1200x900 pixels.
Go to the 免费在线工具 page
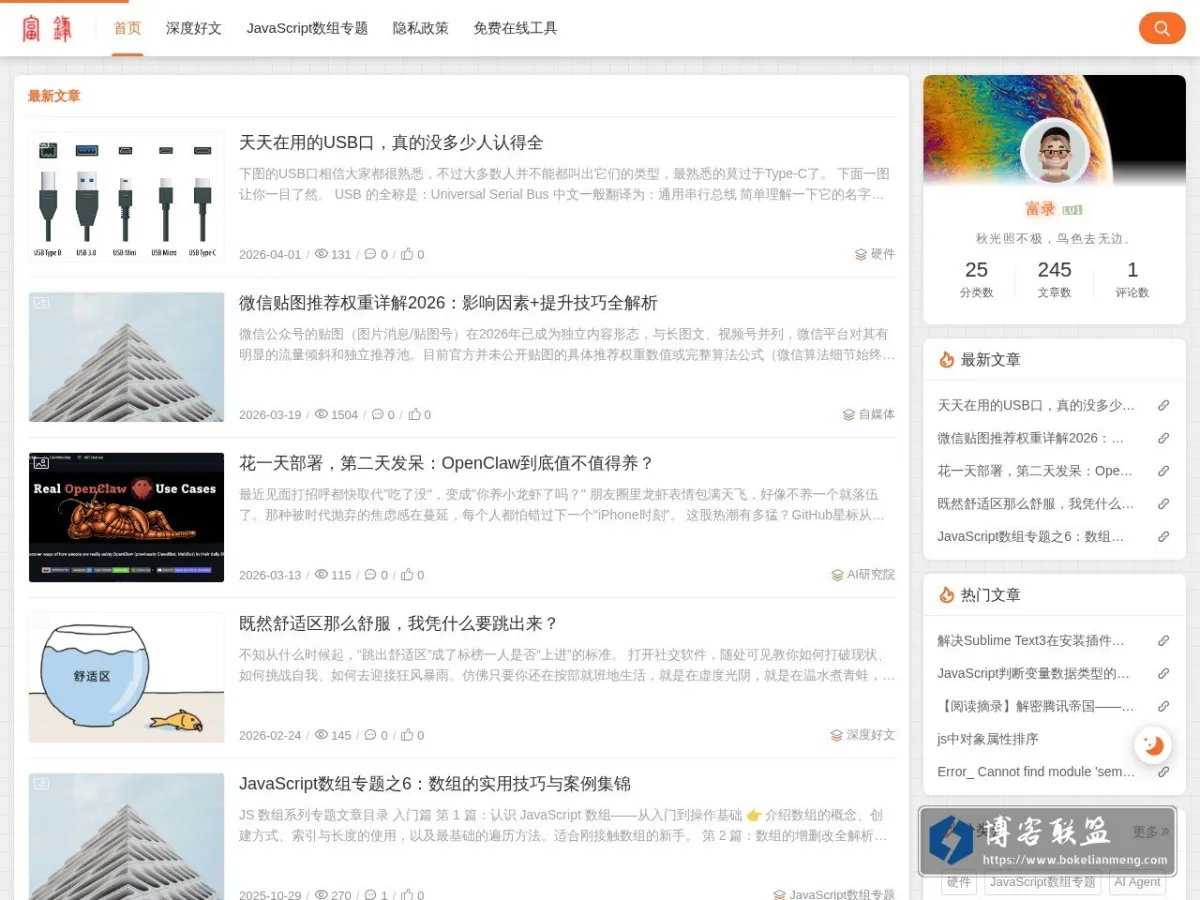coord(515,28)
